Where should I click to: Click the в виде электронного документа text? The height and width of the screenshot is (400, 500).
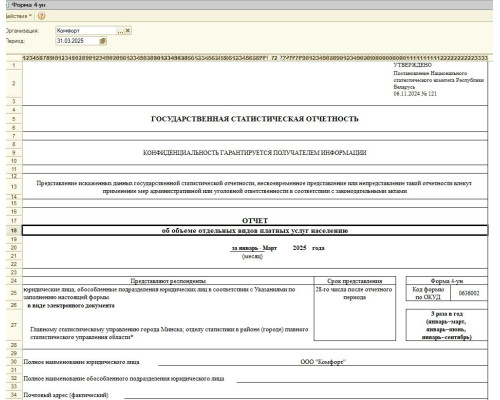pyautogui.click(x=71, y=305)
